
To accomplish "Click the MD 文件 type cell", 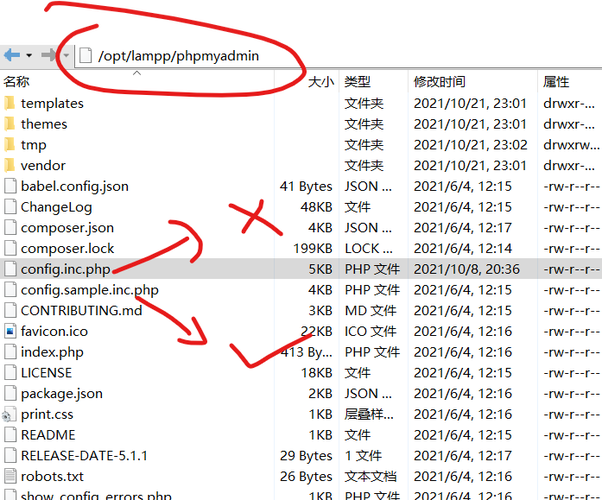I will [370, 310].
